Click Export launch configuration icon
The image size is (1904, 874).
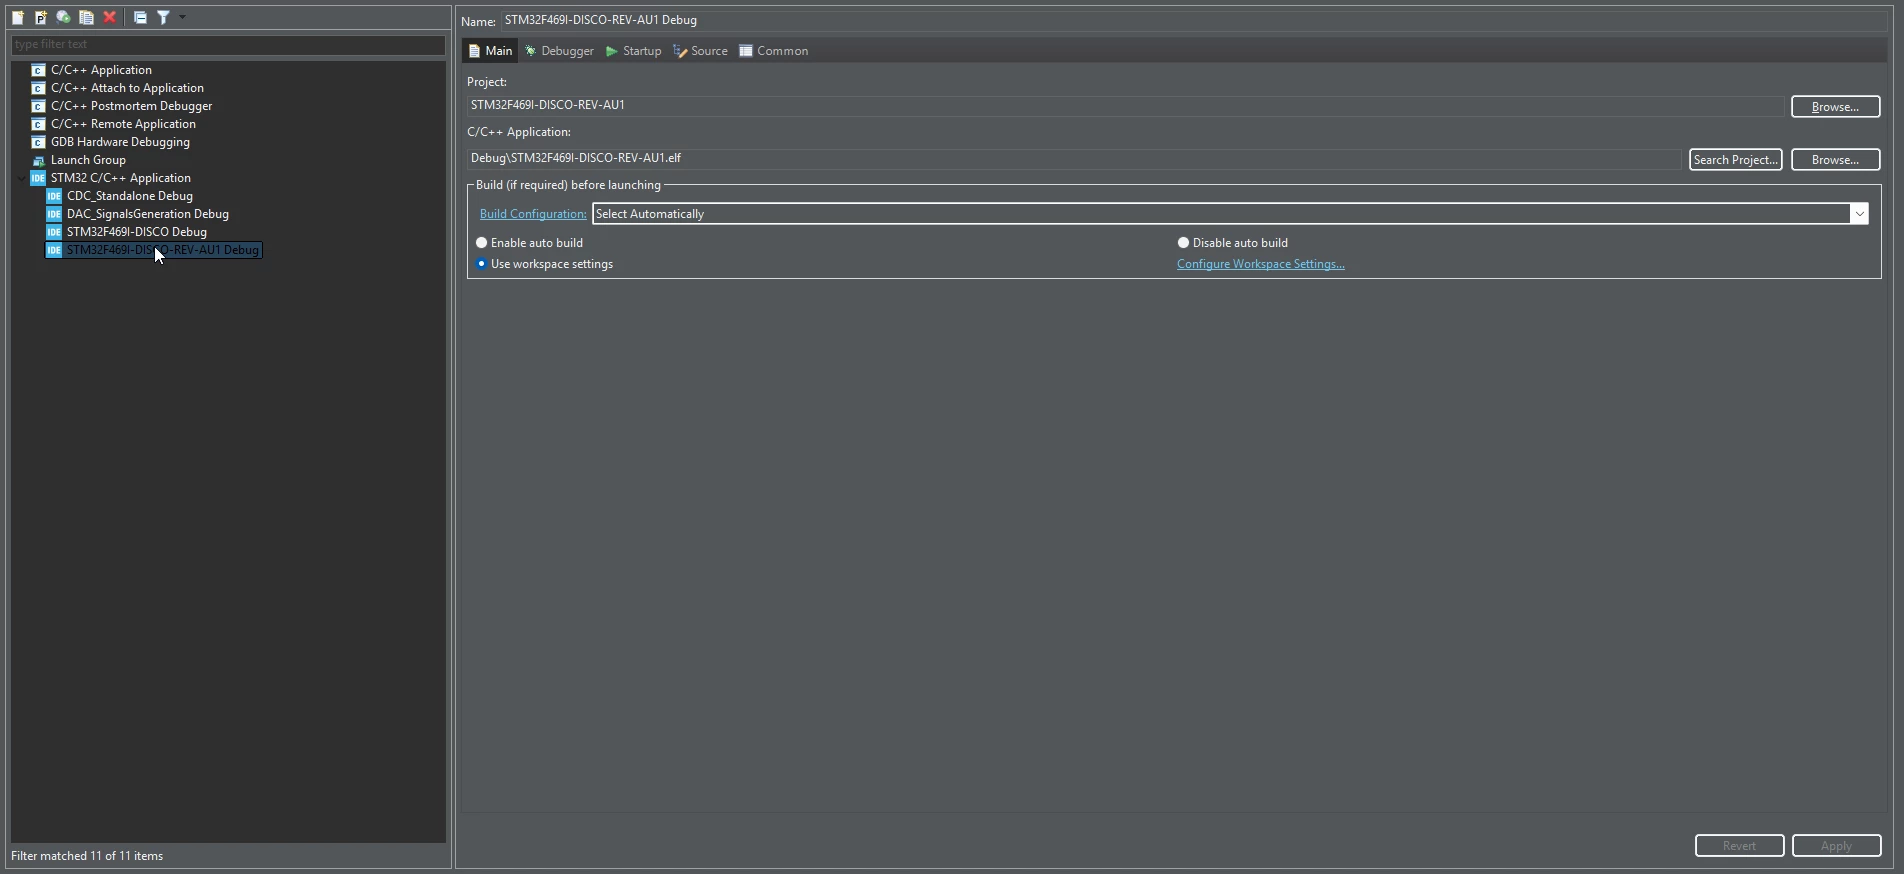point(64,17)
